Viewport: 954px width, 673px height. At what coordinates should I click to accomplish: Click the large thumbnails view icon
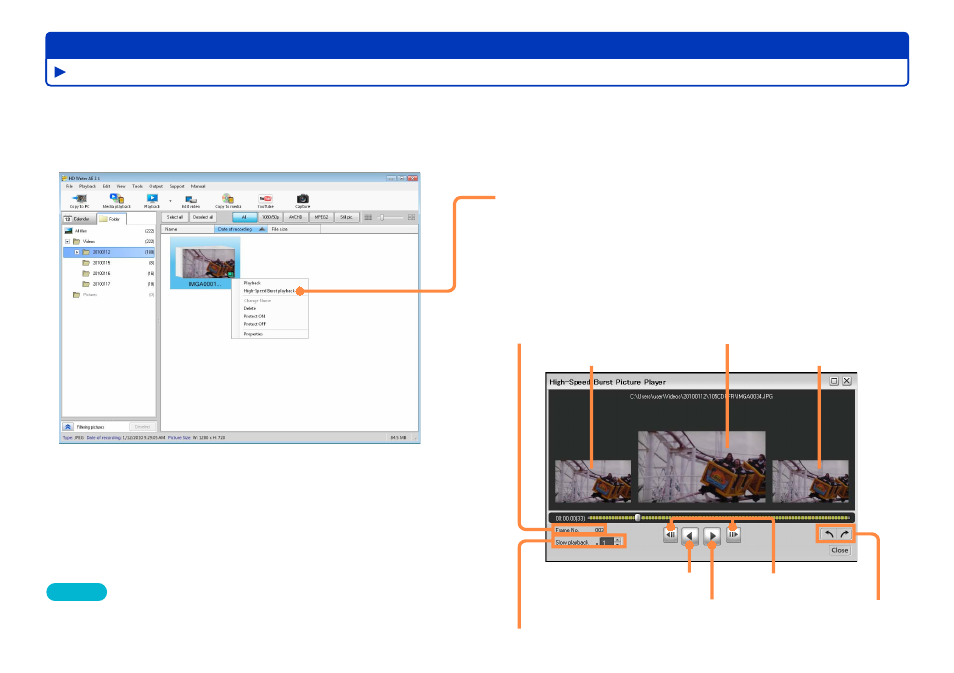pos(412,217)
